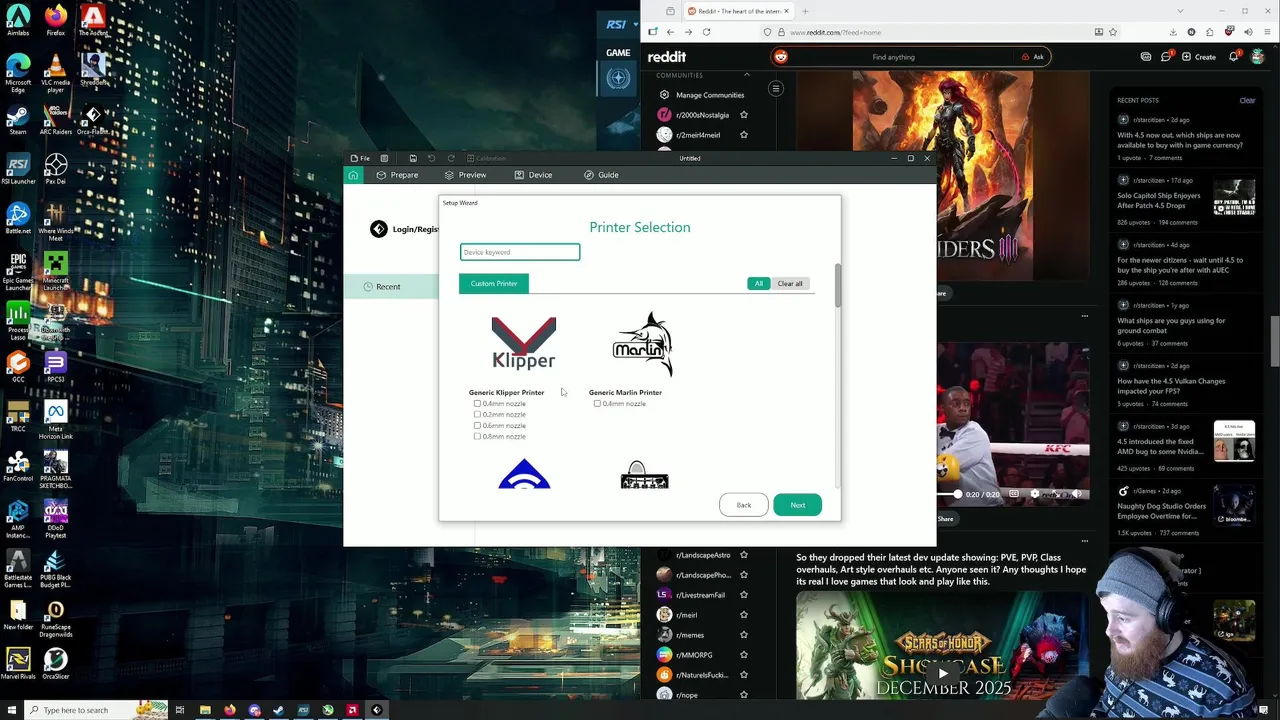Image resolution: width=1280 pixels, height=720 pixels.
Task: Open Firefox downloads arrow icon
Action: pyautogui.click(x=1173, y=32)
